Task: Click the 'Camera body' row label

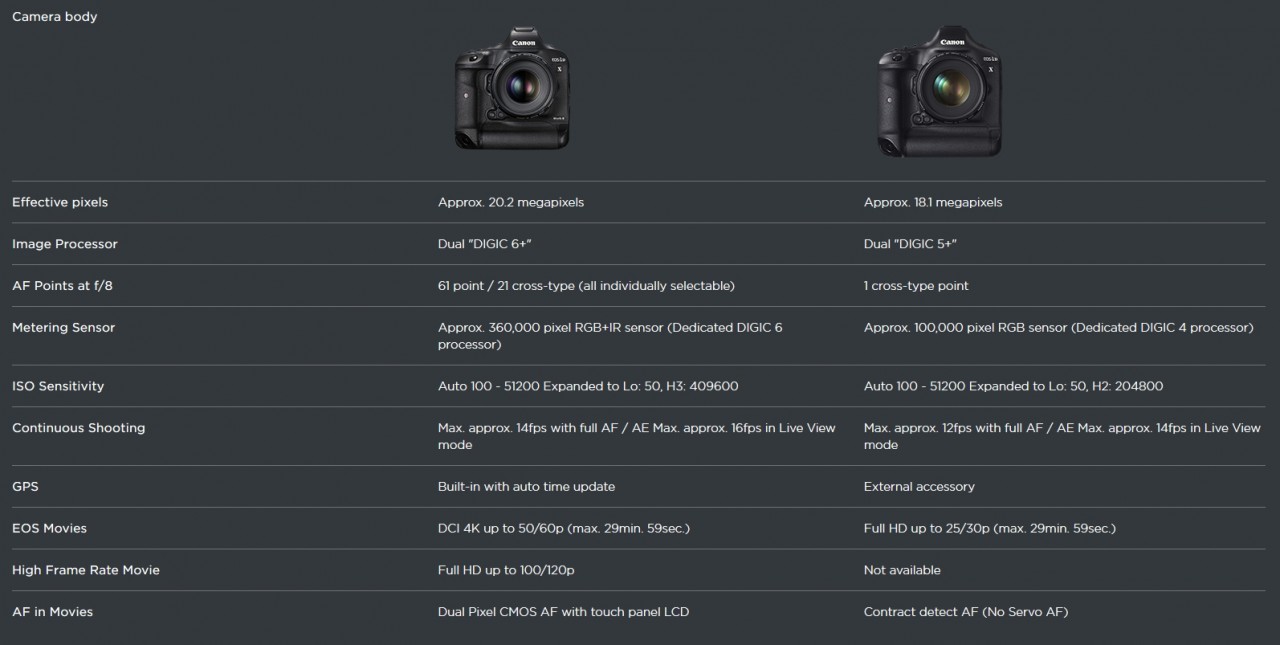Action: [55, 17]
